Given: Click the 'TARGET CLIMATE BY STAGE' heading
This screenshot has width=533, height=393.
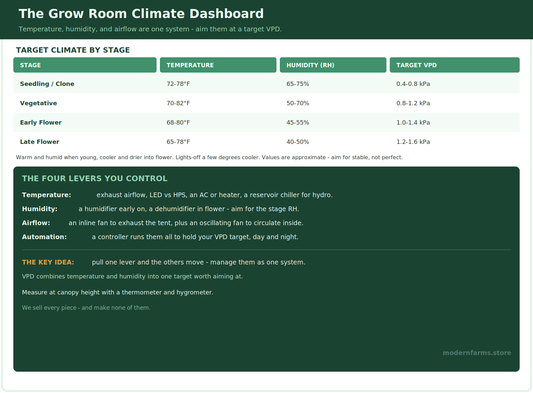Looking at the screenshot, I should (73, 50).
